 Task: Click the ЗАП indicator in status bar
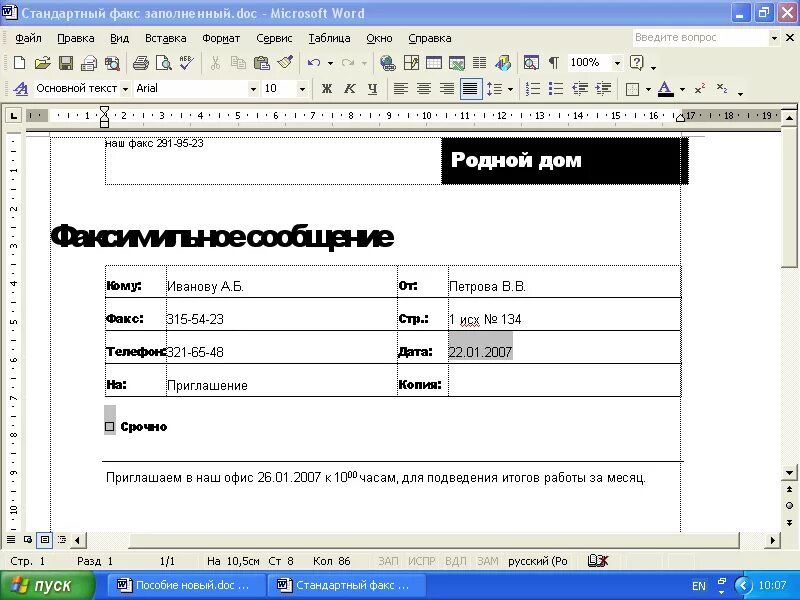pyautogui.click(x=388, y=561)
